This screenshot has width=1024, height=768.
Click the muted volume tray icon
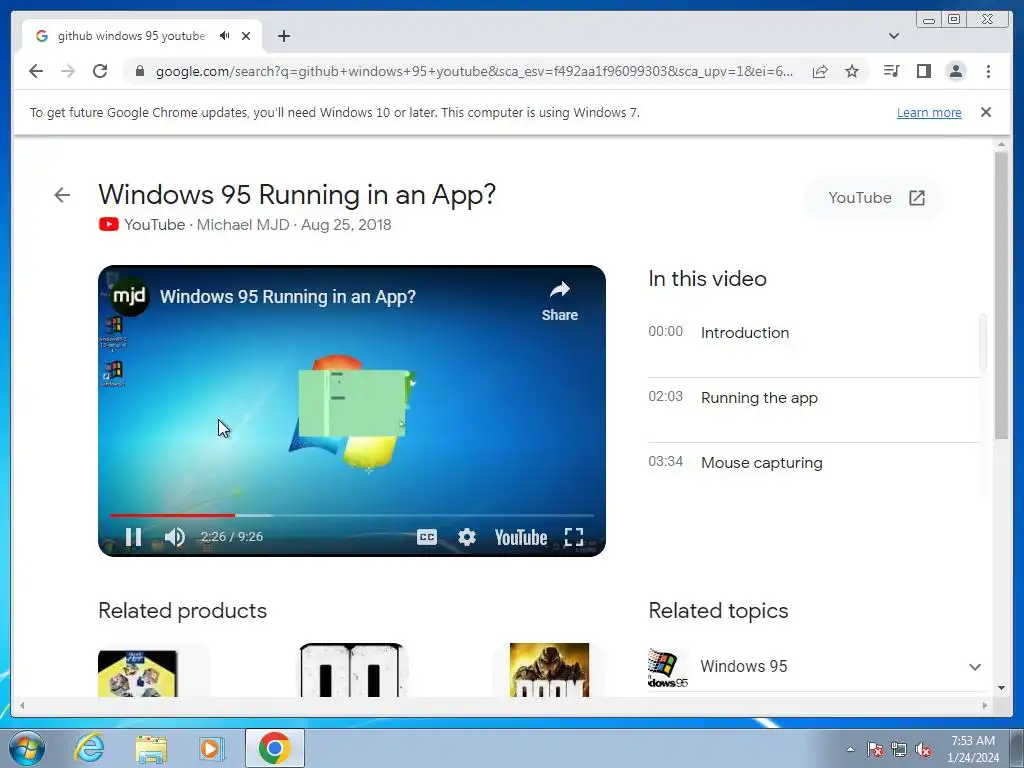(x=923, y=750)
